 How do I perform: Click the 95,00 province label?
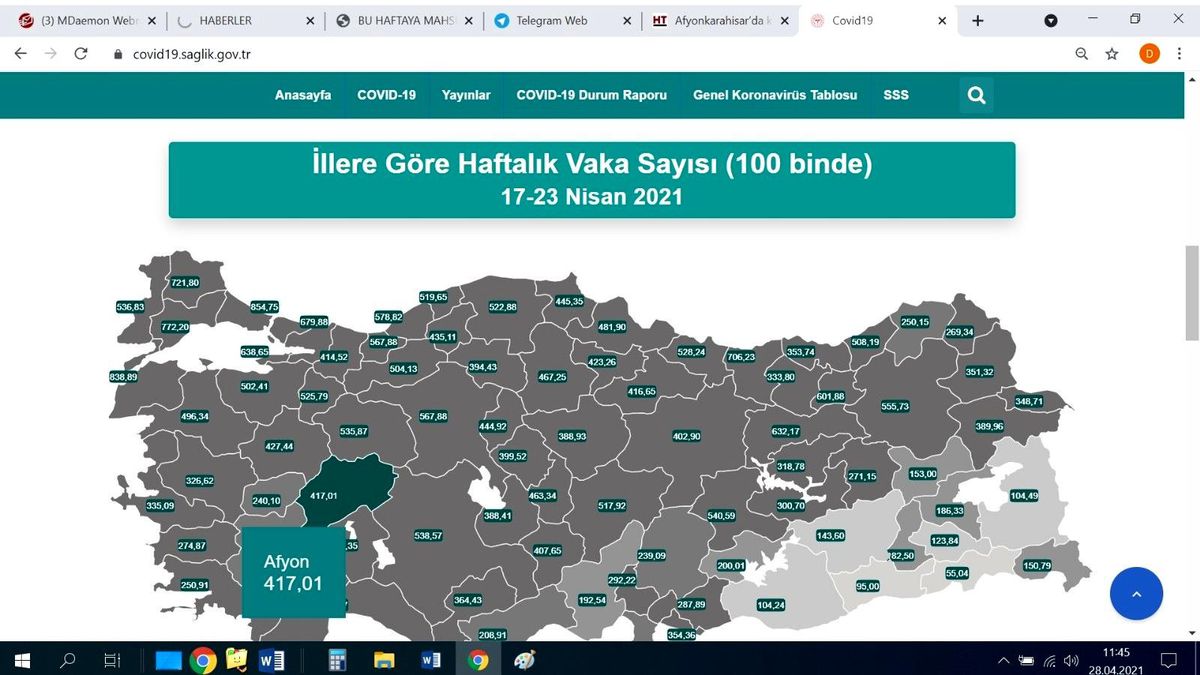click(x=867, y=586)
